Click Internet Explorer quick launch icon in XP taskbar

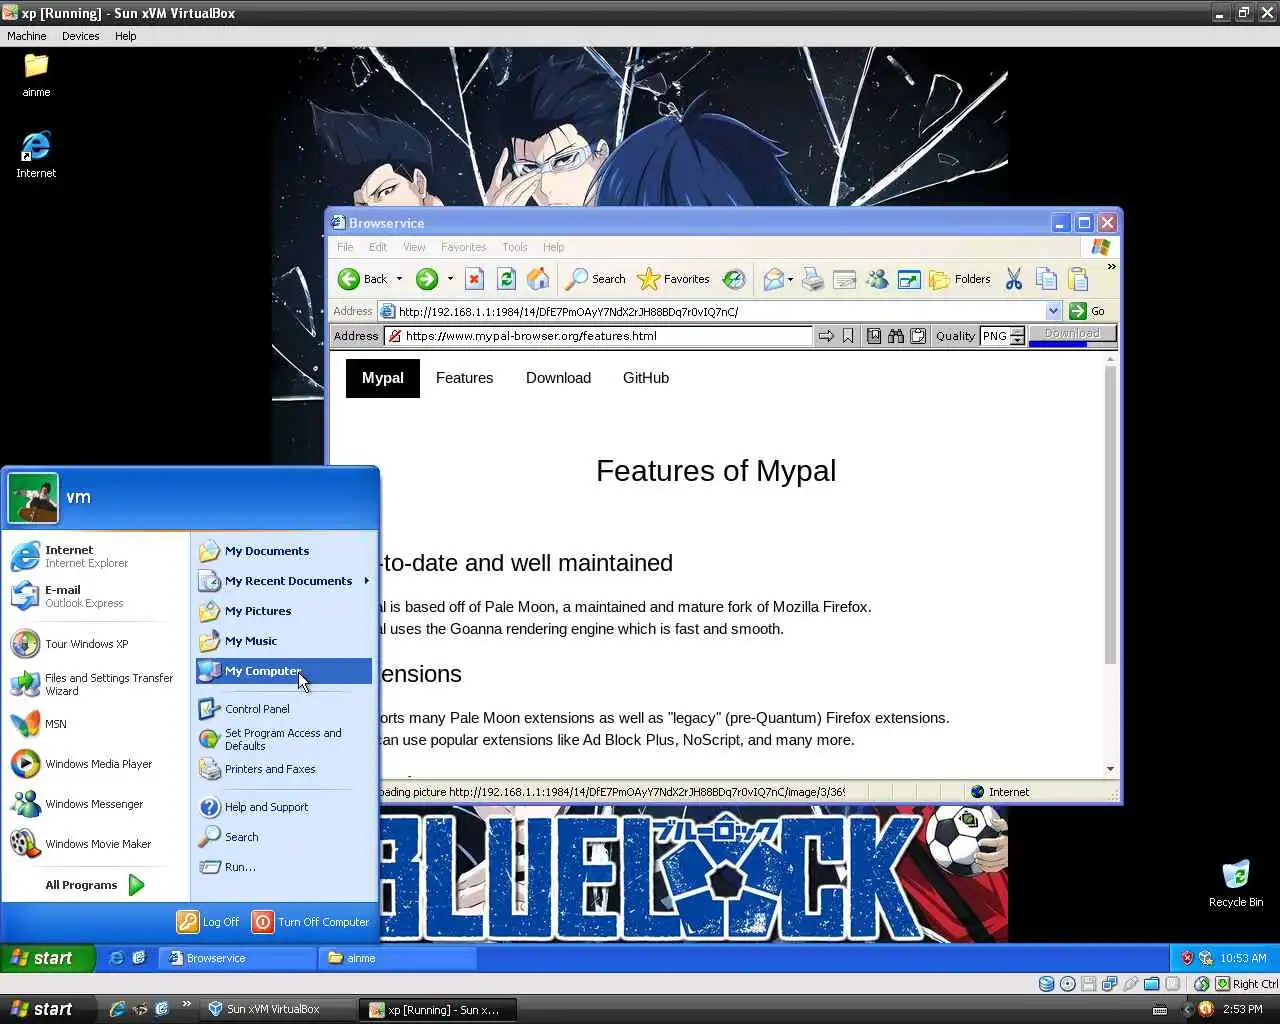tap(116, 958)
